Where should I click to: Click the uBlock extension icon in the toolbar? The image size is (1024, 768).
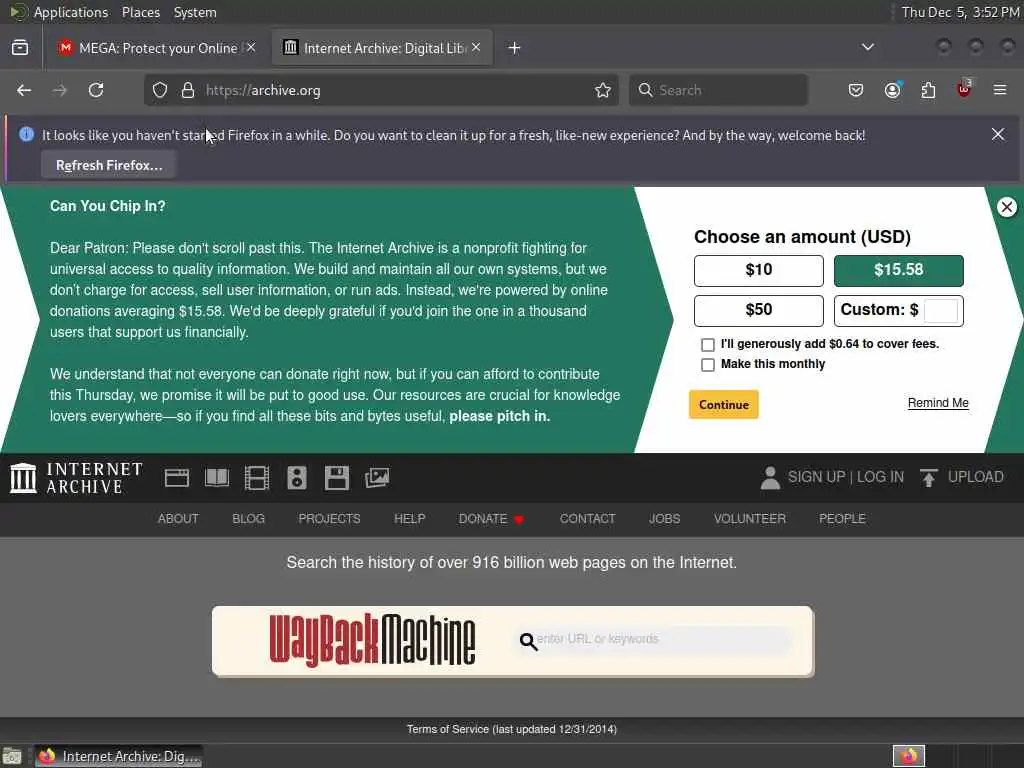point(964,89)
